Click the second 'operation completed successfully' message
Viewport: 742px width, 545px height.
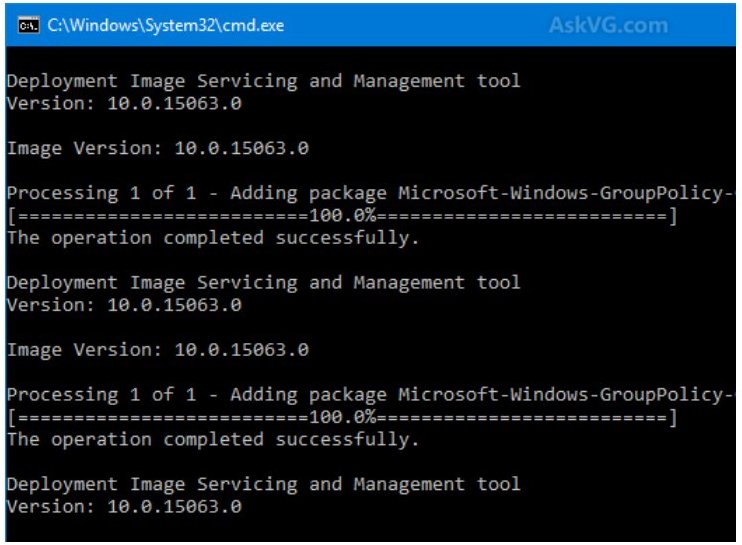pyautogui.click(x=213, y=439)
